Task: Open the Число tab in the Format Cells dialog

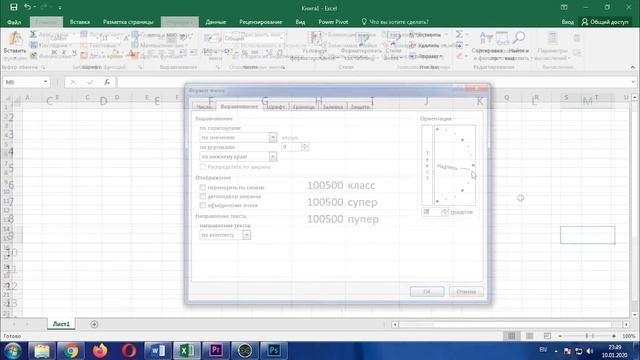Action: (204, 107)
